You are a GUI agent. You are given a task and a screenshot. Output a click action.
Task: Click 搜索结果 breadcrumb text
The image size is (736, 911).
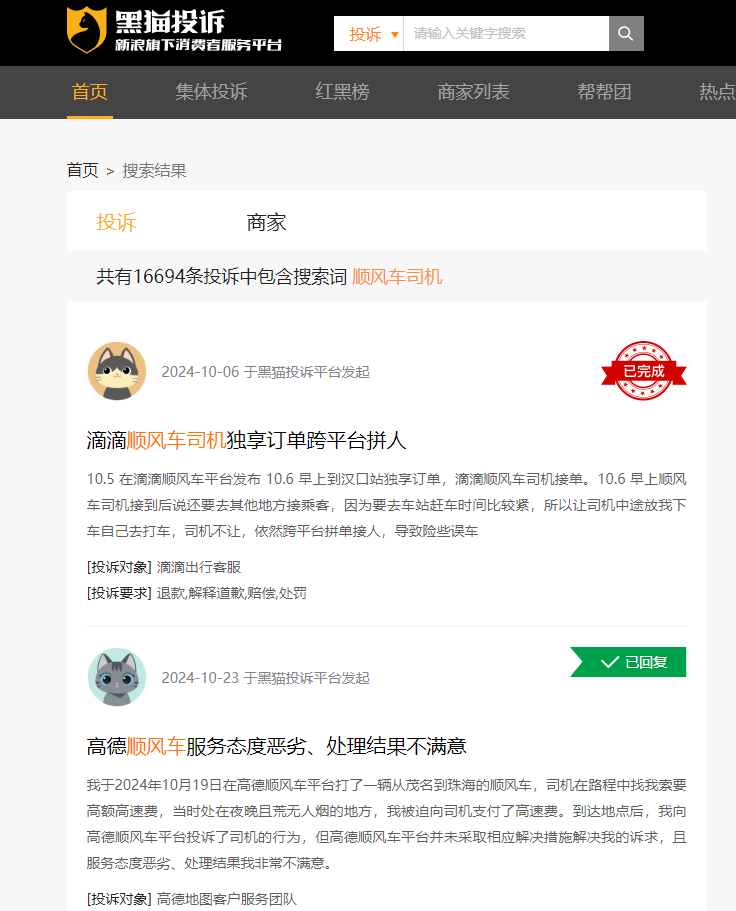coord(155,170)
